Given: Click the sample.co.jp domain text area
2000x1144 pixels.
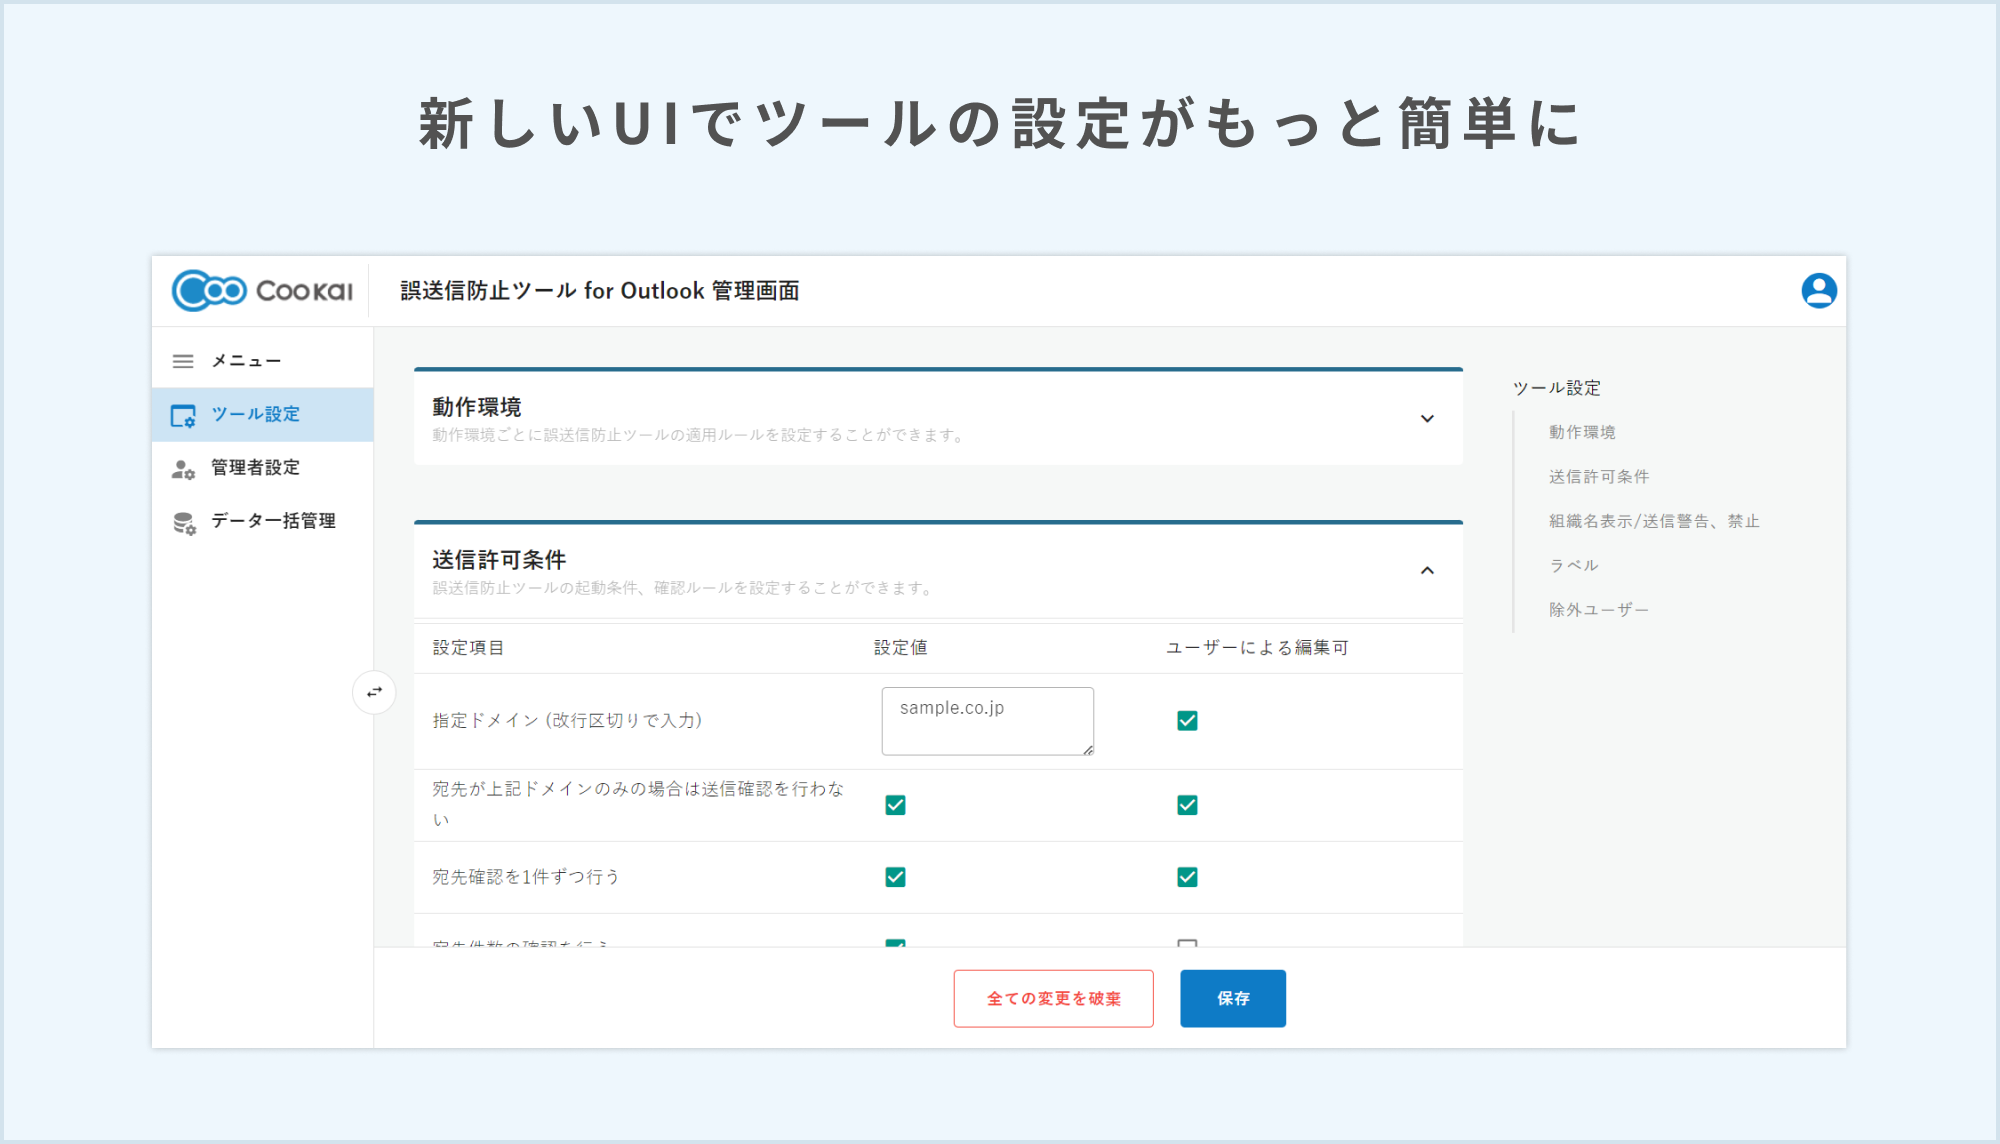Looking at the screenshot, I should 987,721.
